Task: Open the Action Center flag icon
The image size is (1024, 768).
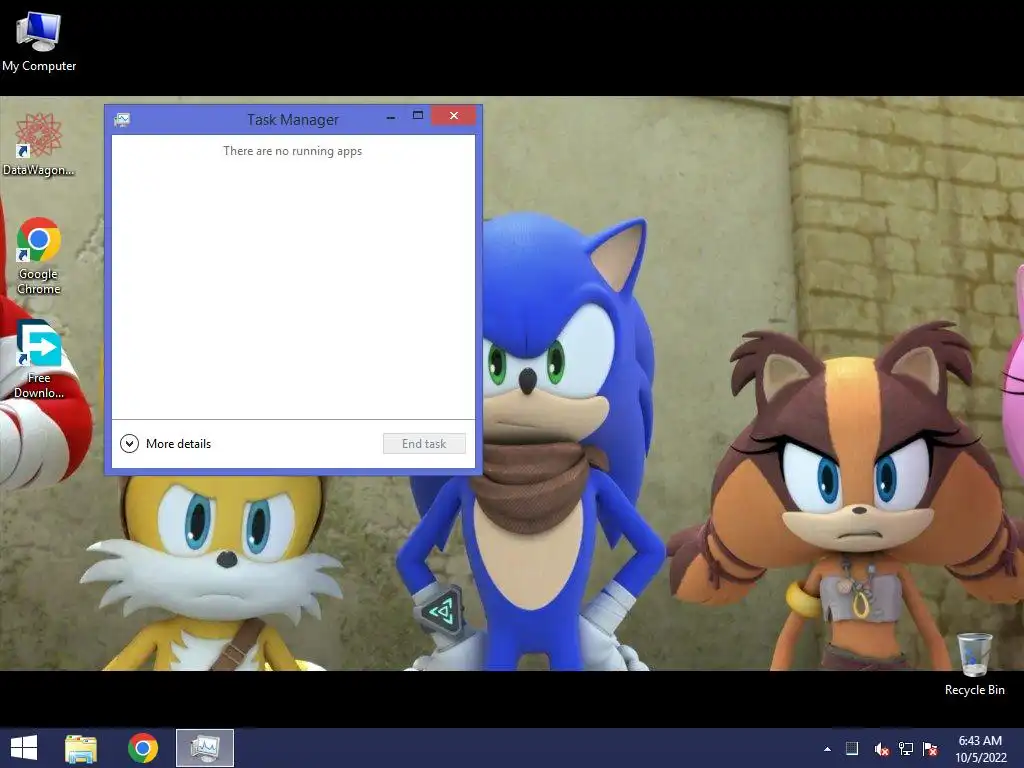Action: tap(930, 749)
